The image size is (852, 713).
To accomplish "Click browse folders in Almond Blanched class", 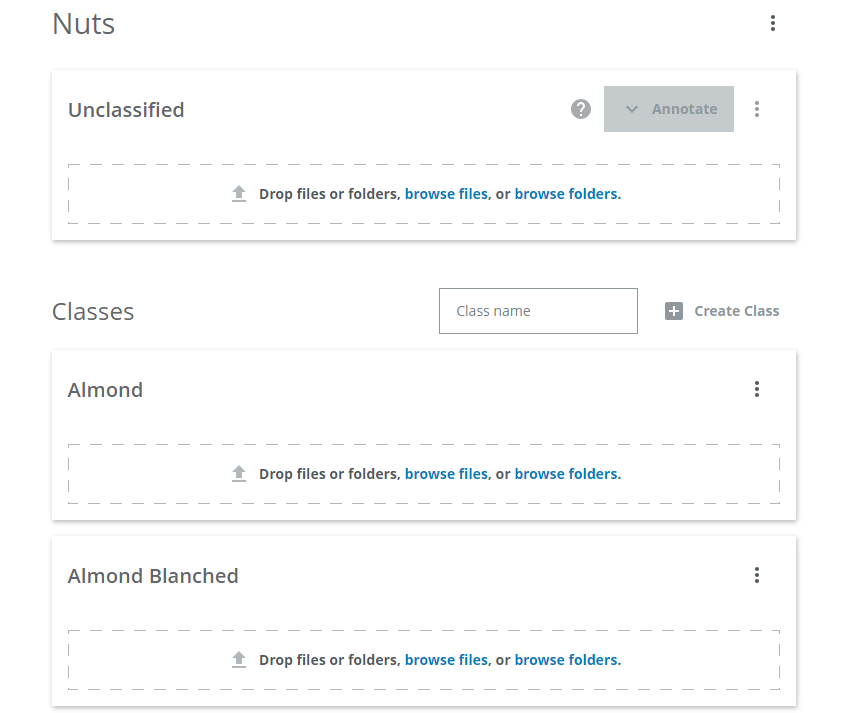I will point(566,660).
